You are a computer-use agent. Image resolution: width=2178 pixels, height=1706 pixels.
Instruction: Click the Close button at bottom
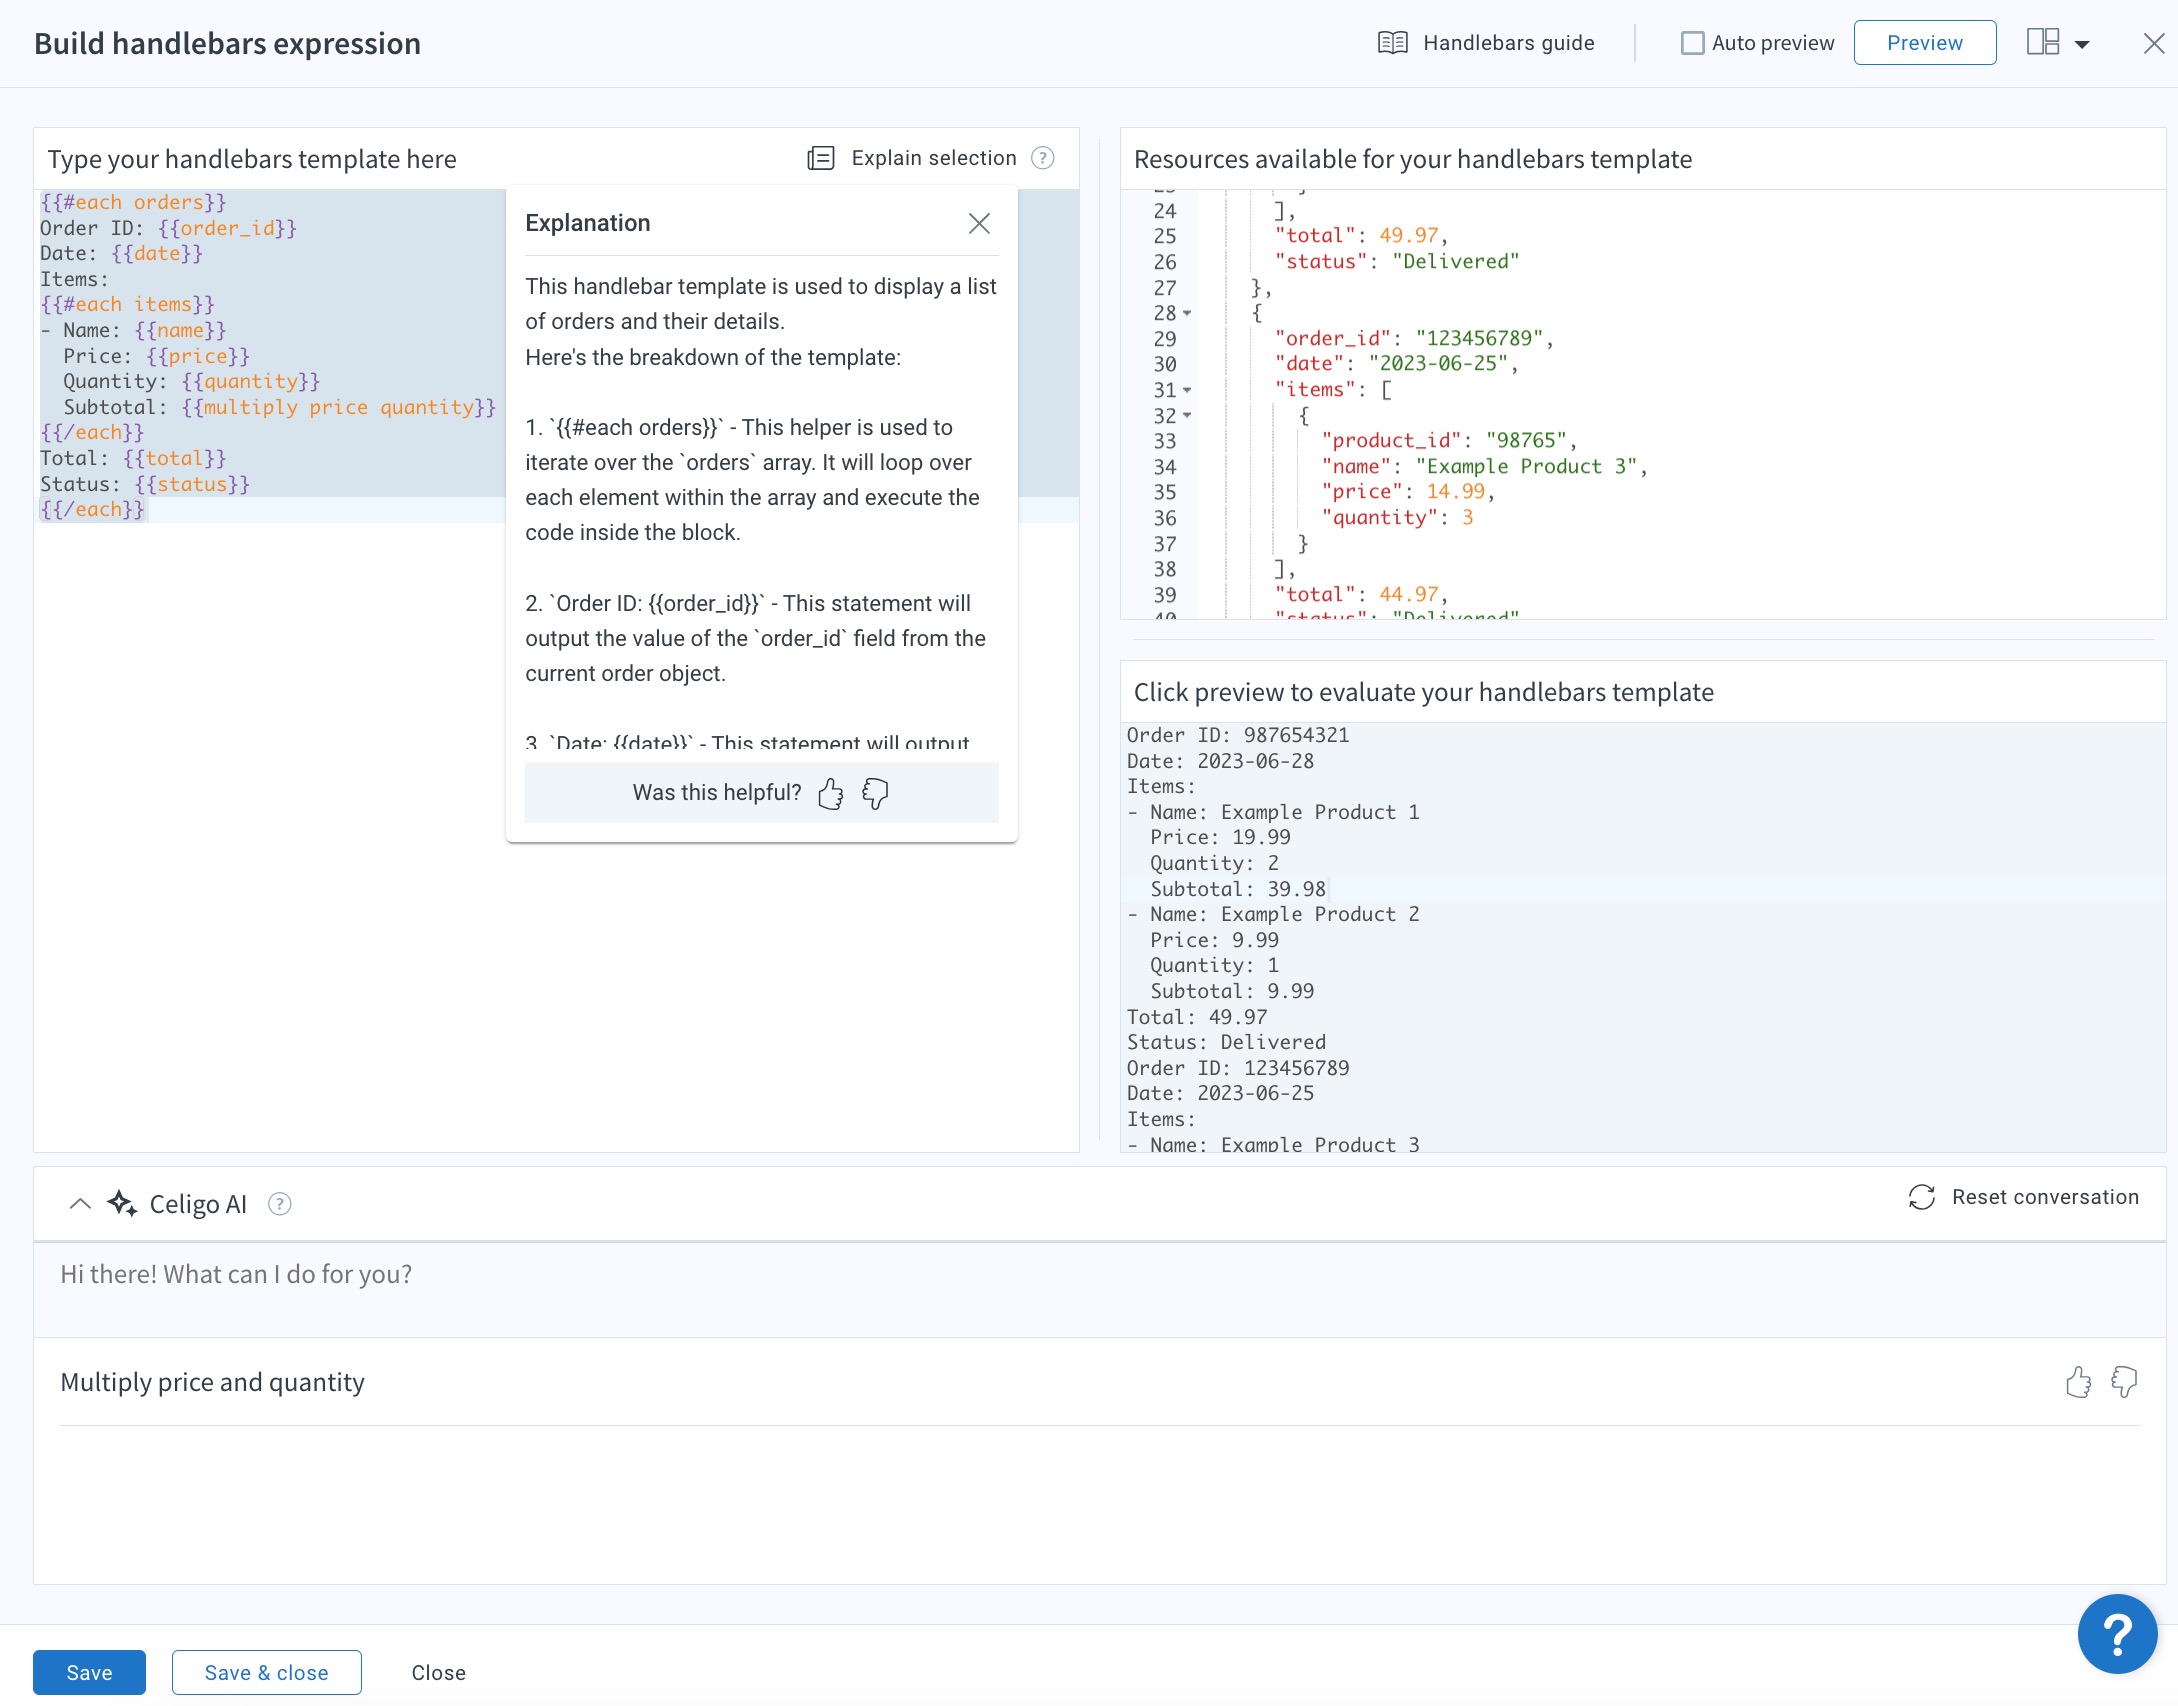pos(438,1672)
